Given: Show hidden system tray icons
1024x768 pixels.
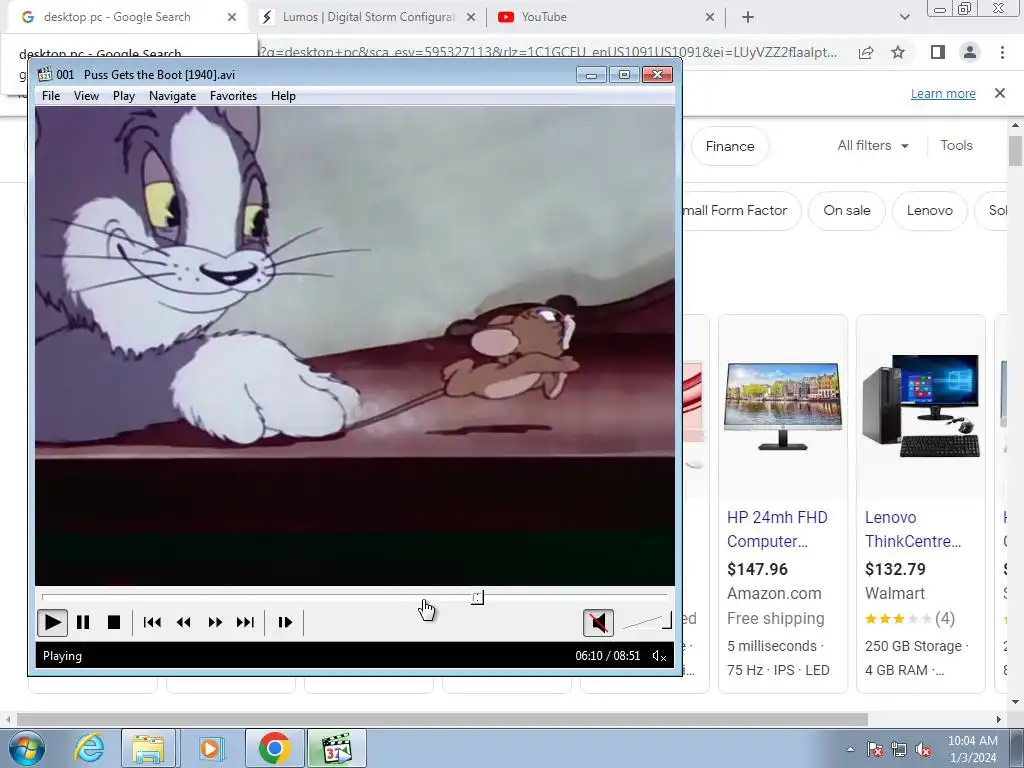Looking at the screenshot, I should pos(850,749).
